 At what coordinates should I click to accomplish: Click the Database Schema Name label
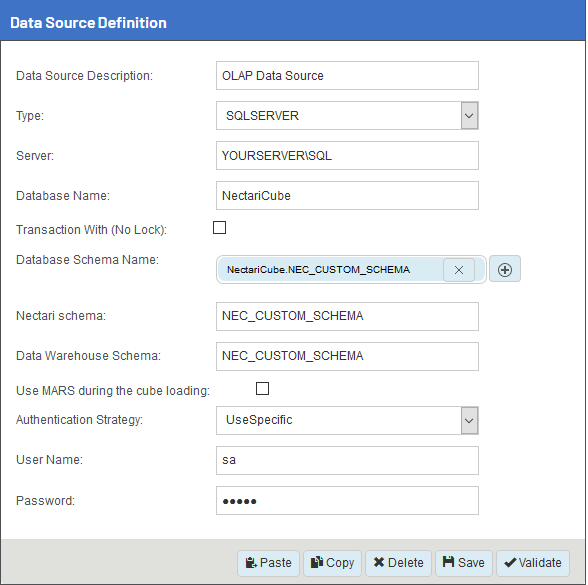tap(87, 260)
